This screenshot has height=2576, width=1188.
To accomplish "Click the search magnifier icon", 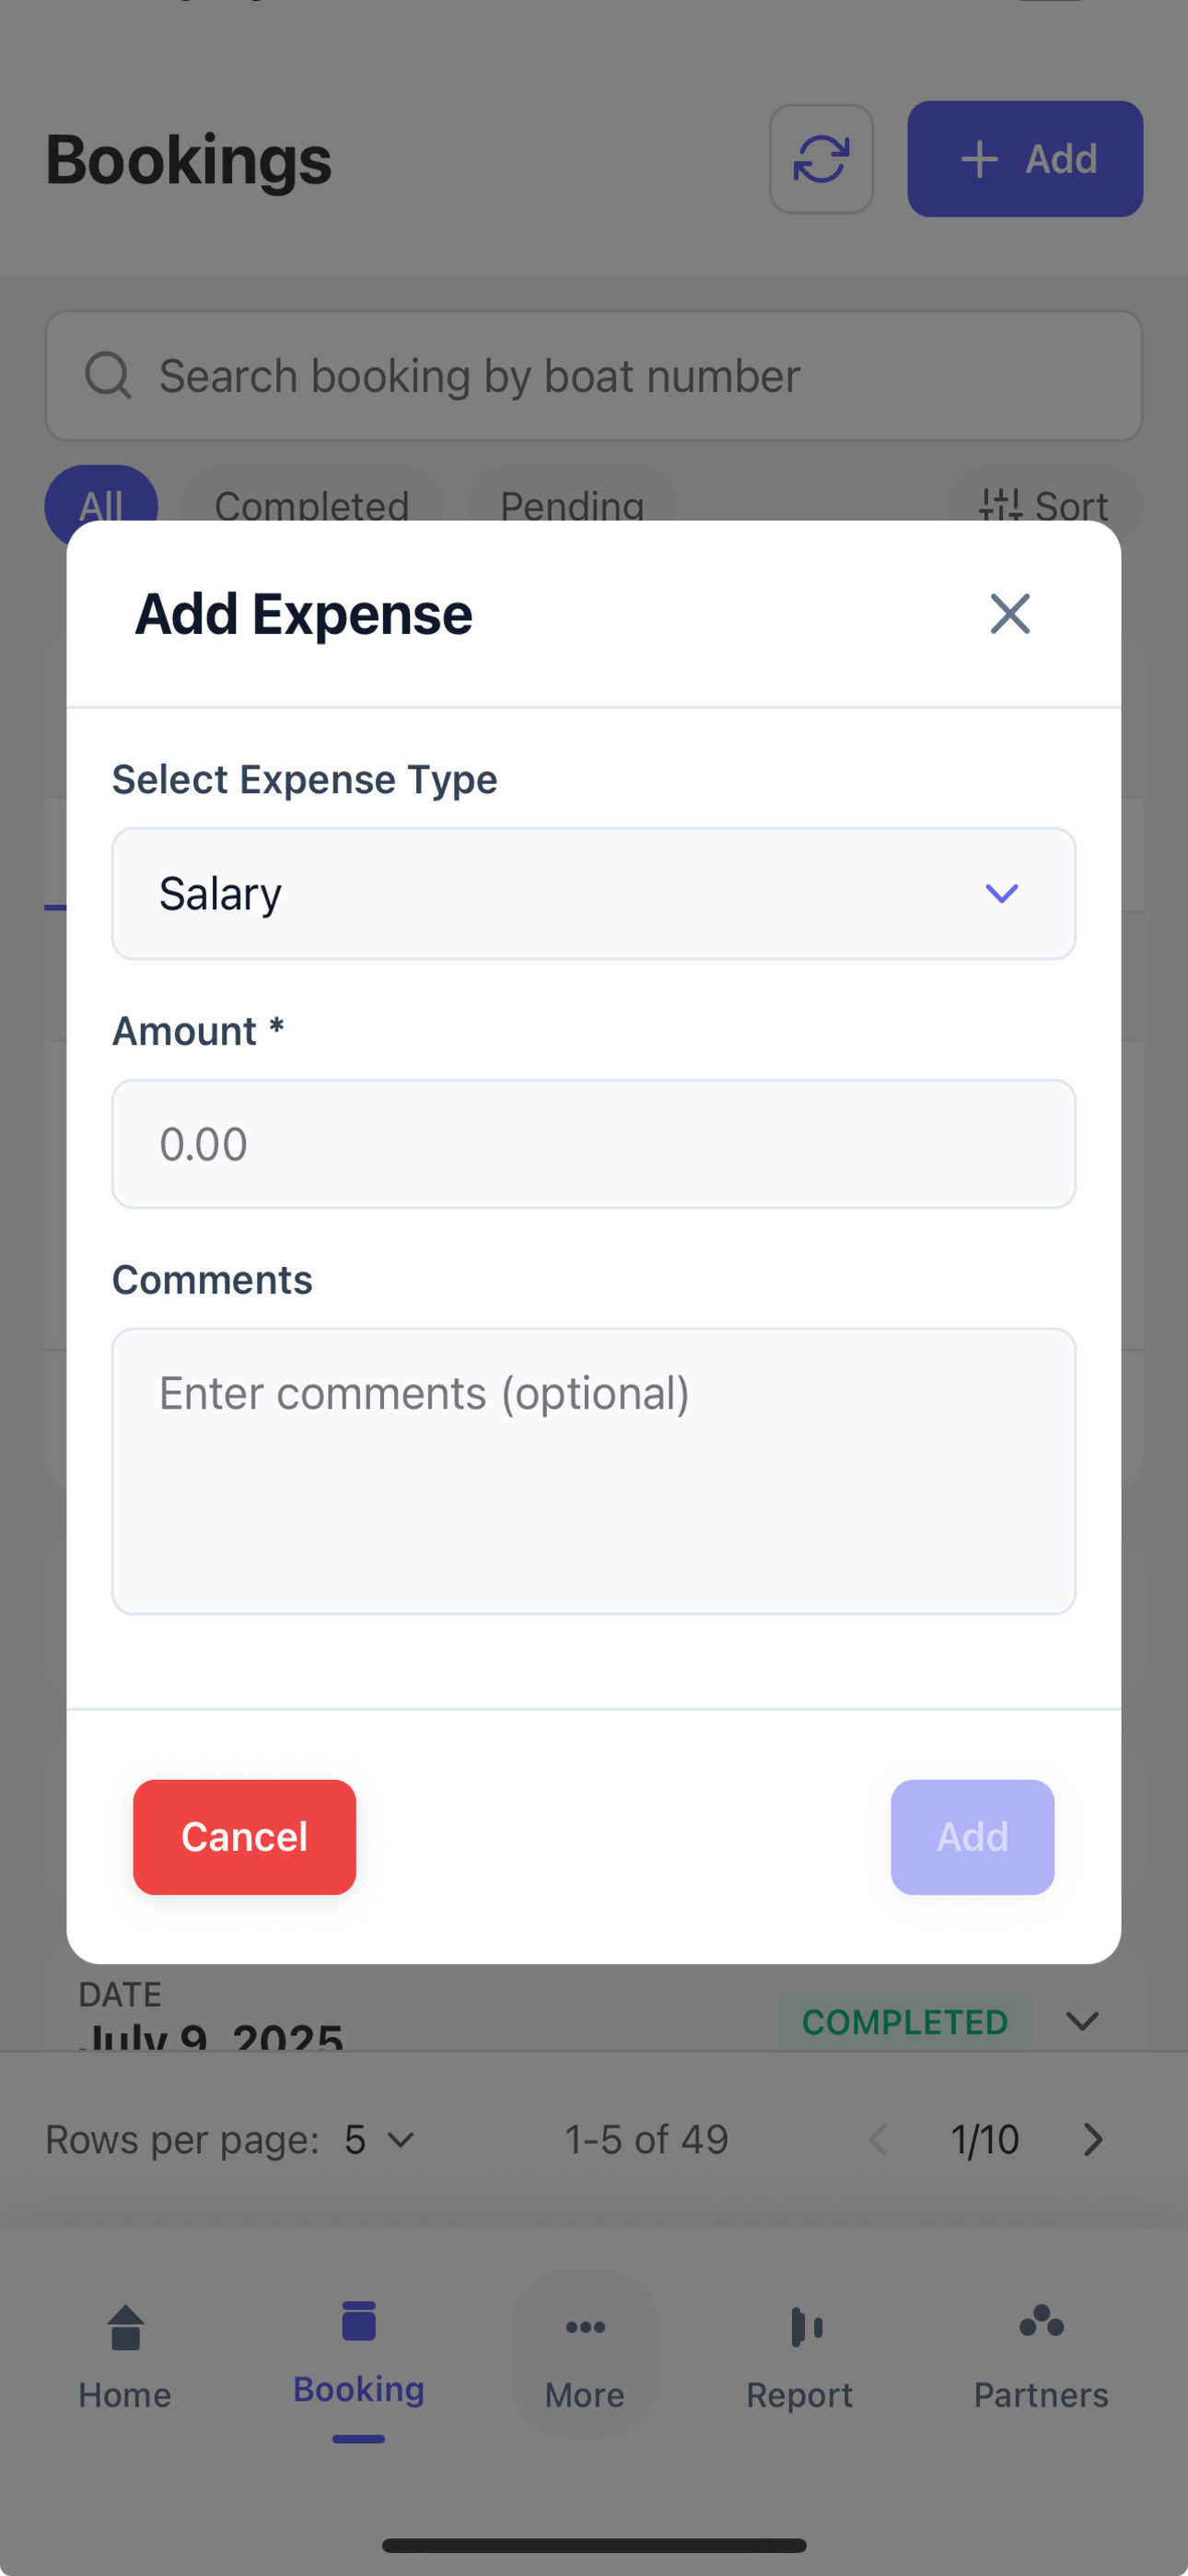I will (108, 375).
